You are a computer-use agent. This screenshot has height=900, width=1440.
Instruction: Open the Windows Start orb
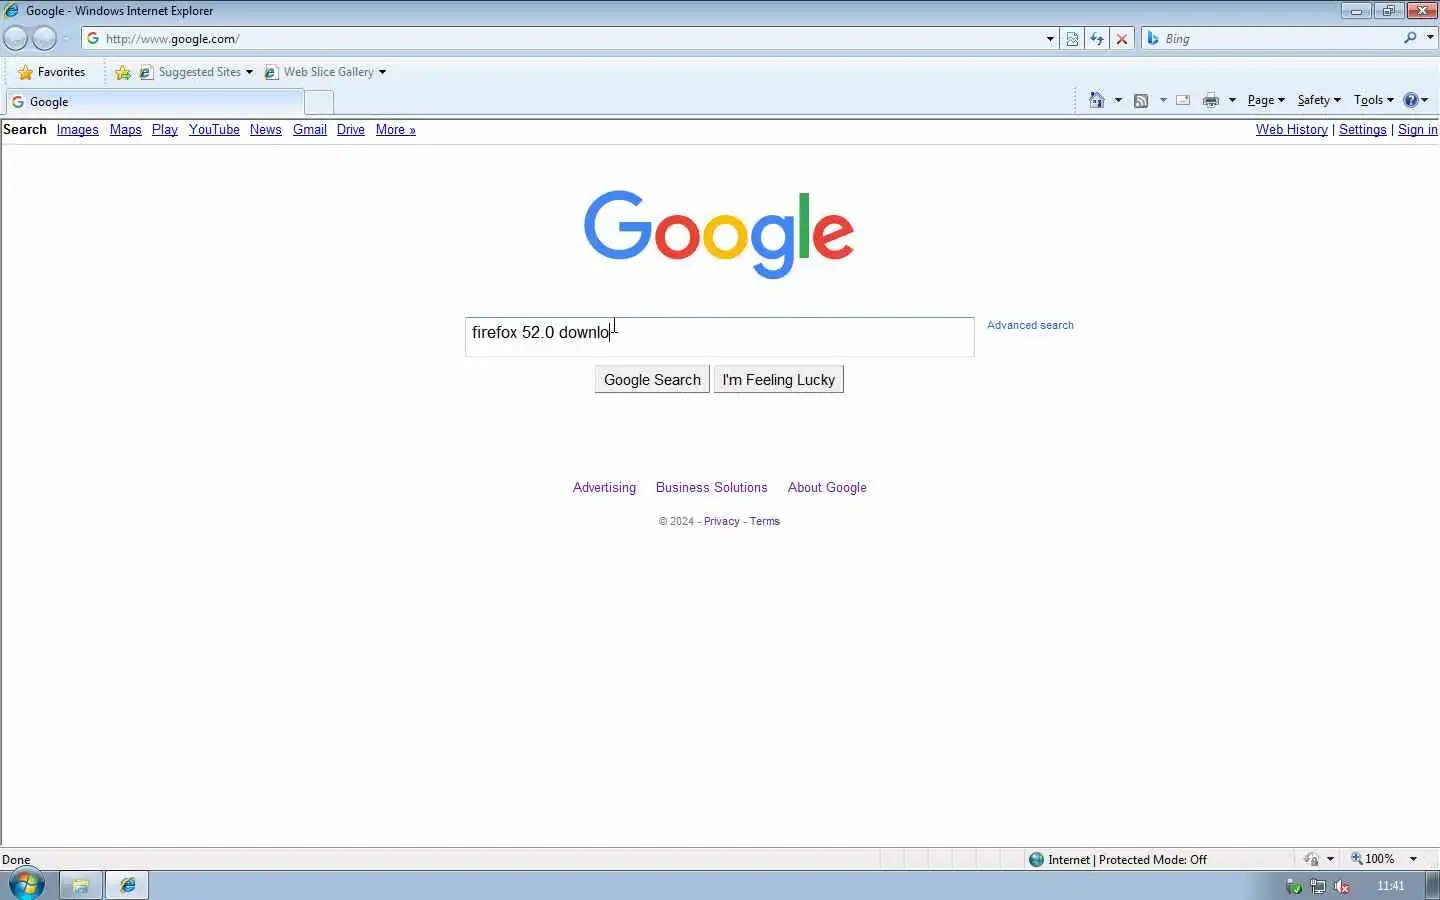click(26, 885)
